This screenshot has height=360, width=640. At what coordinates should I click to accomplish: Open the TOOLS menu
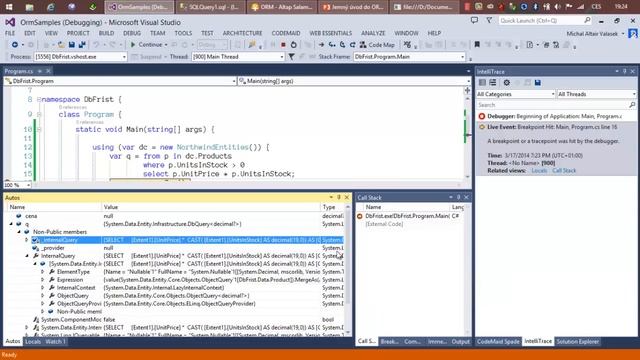pyautogui.click(x=183, y=33)
